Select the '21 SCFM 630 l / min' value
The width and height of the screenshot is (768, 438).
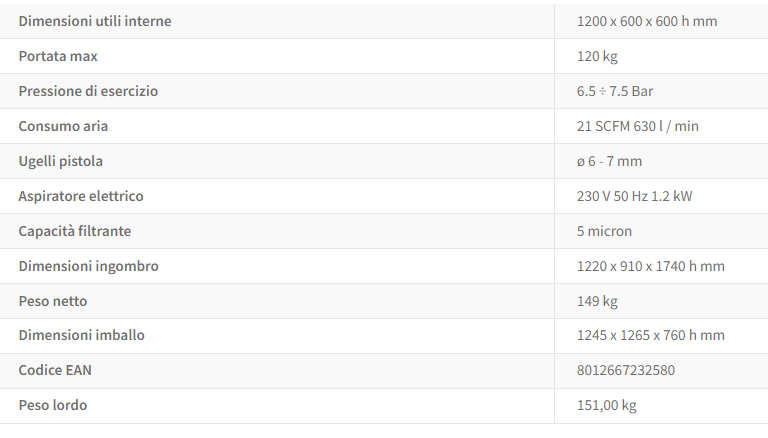(638, 126)
